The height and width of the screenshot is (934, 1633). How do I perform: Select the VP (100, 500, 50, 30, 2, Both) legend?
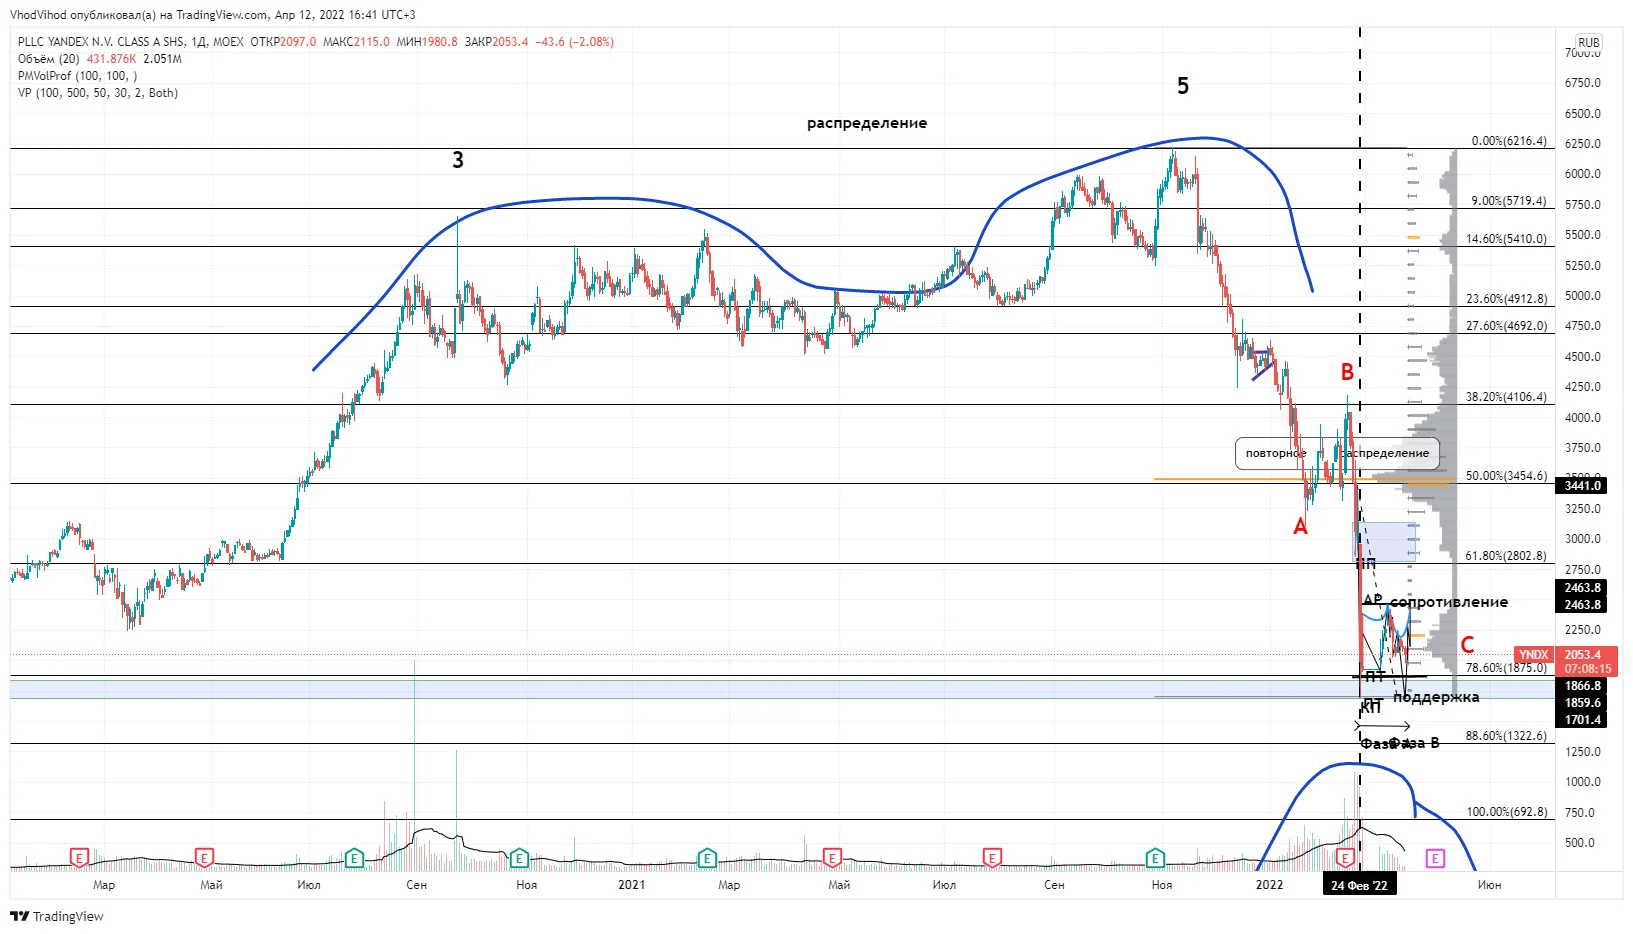[98, 93]
